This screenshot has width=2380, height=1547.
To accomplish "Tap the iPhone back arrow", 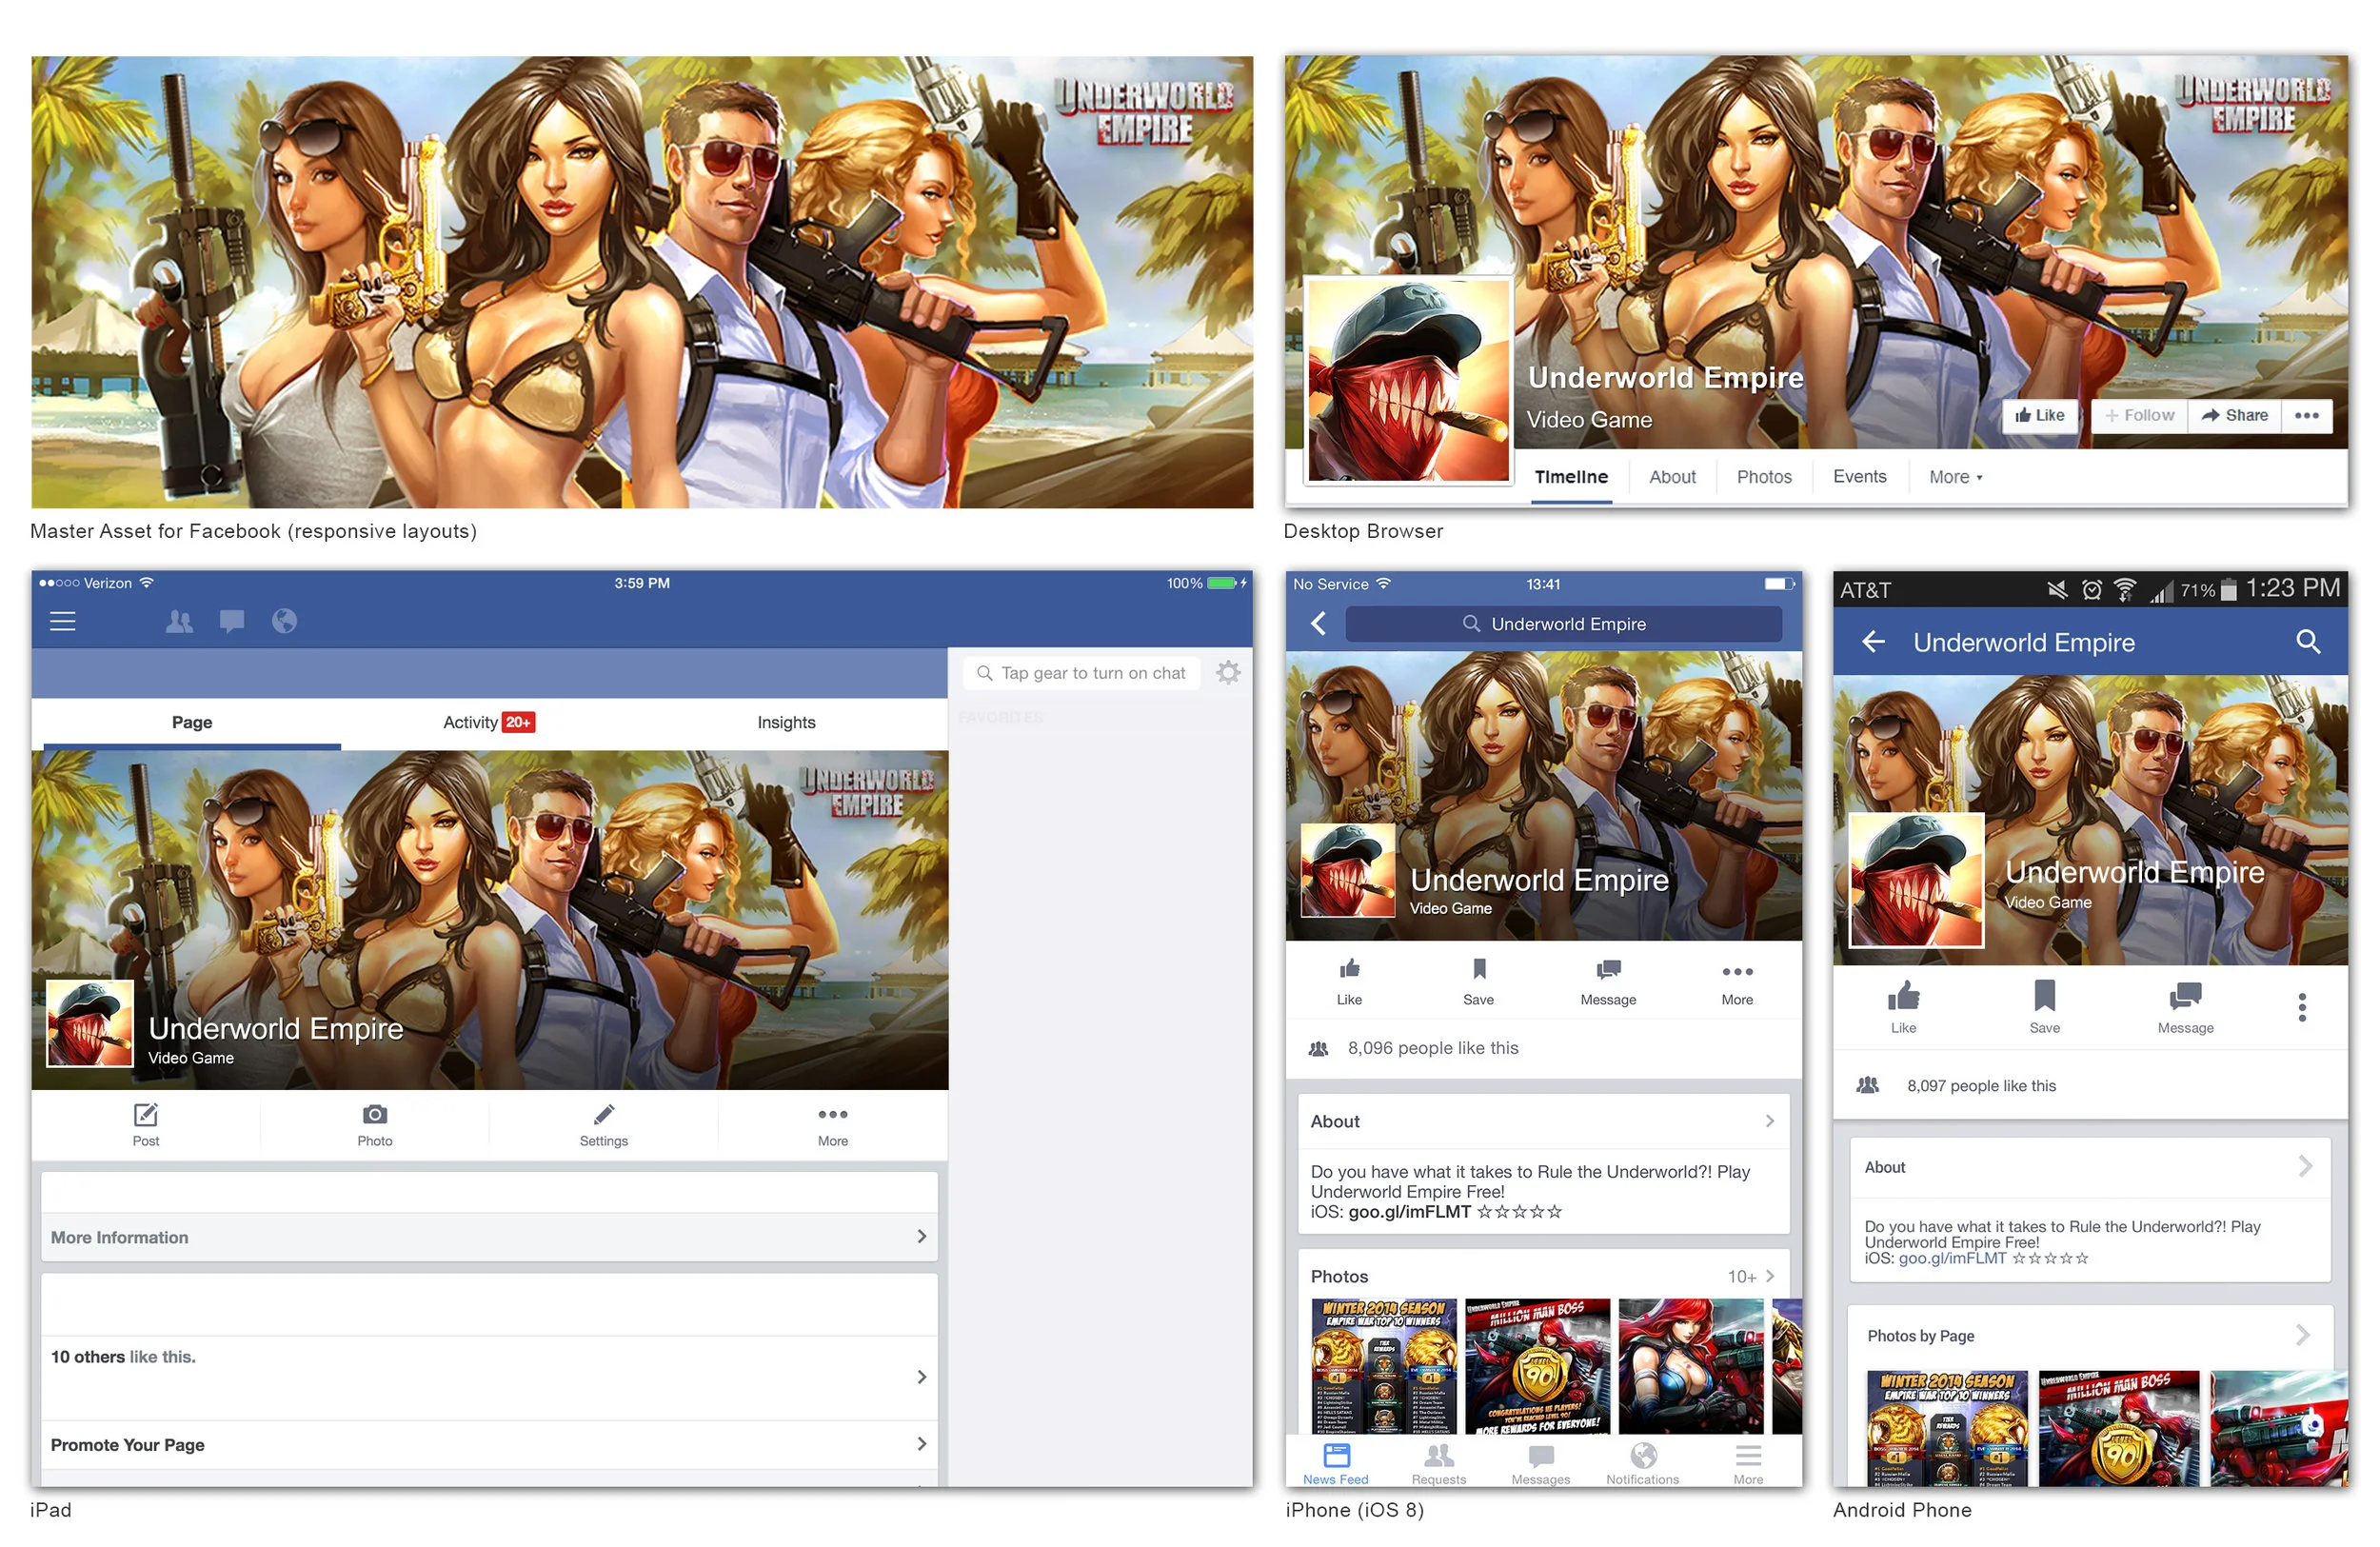I will coord(1319,624).
